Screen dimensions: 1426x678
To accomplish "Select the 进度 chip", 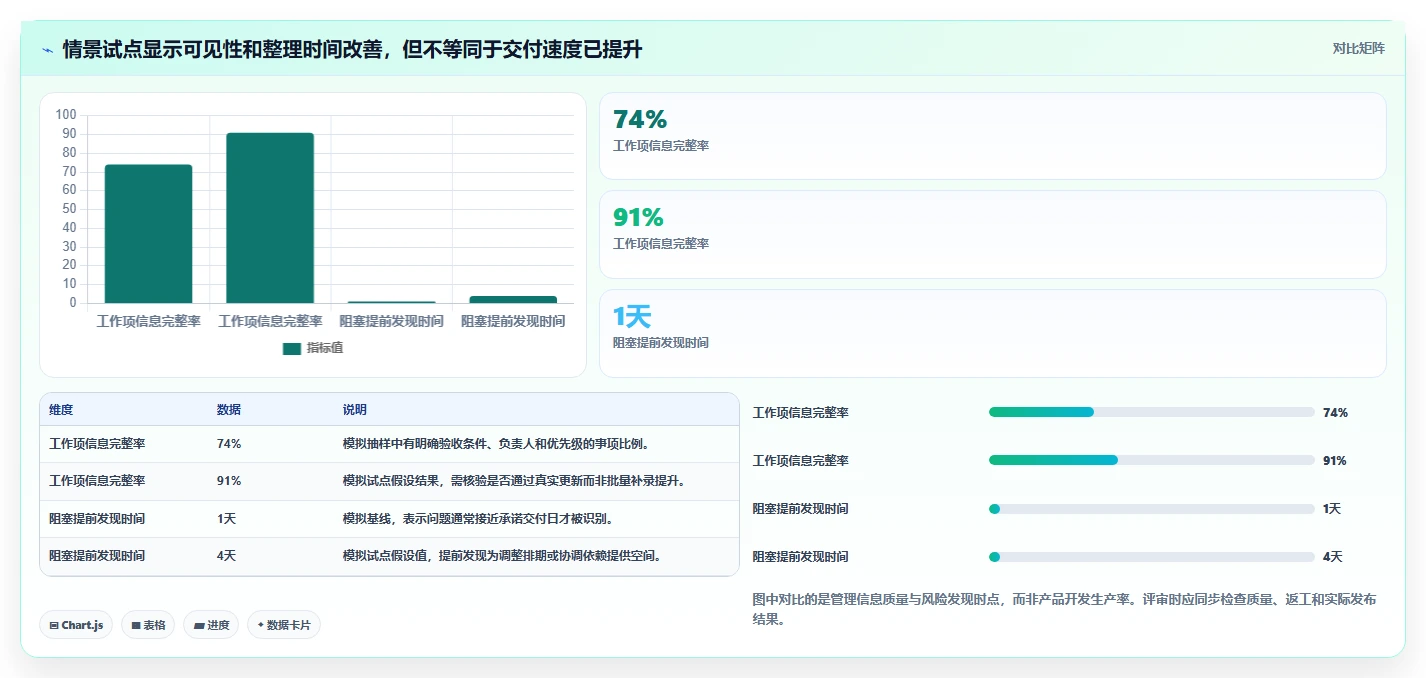I will pyautogui.click(x=211, y=625).
